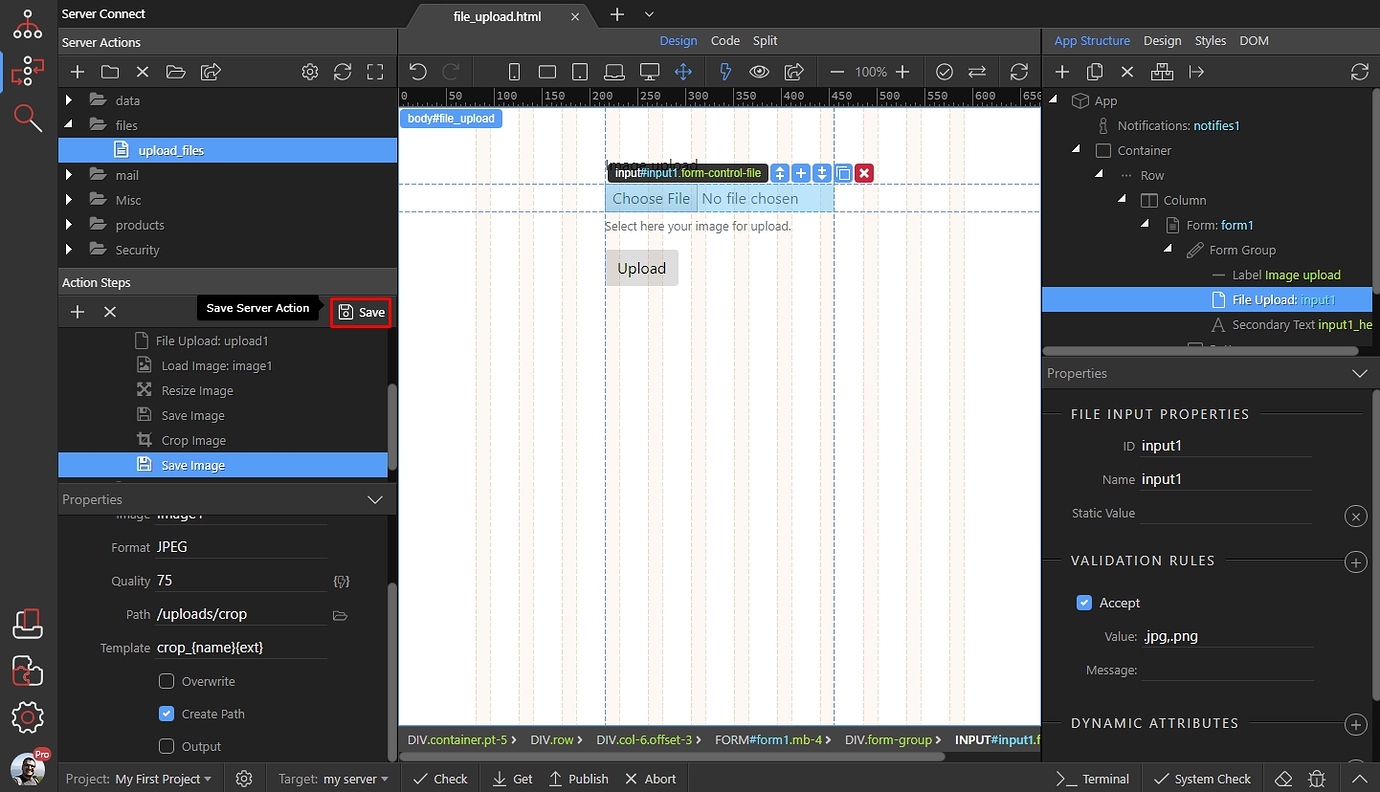Open the Styles tab
Screen dimensions: 1380x792
(1210, 41)
